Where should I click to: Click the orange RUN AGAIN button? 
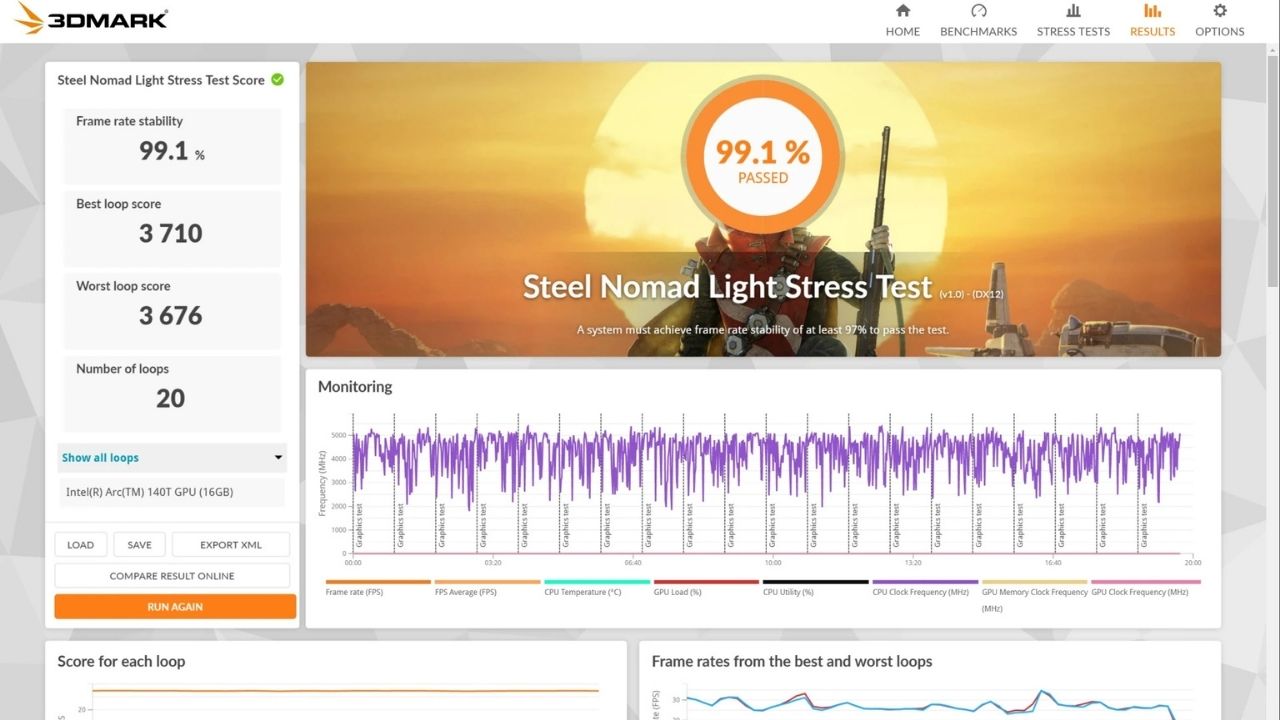coord(175,607)
